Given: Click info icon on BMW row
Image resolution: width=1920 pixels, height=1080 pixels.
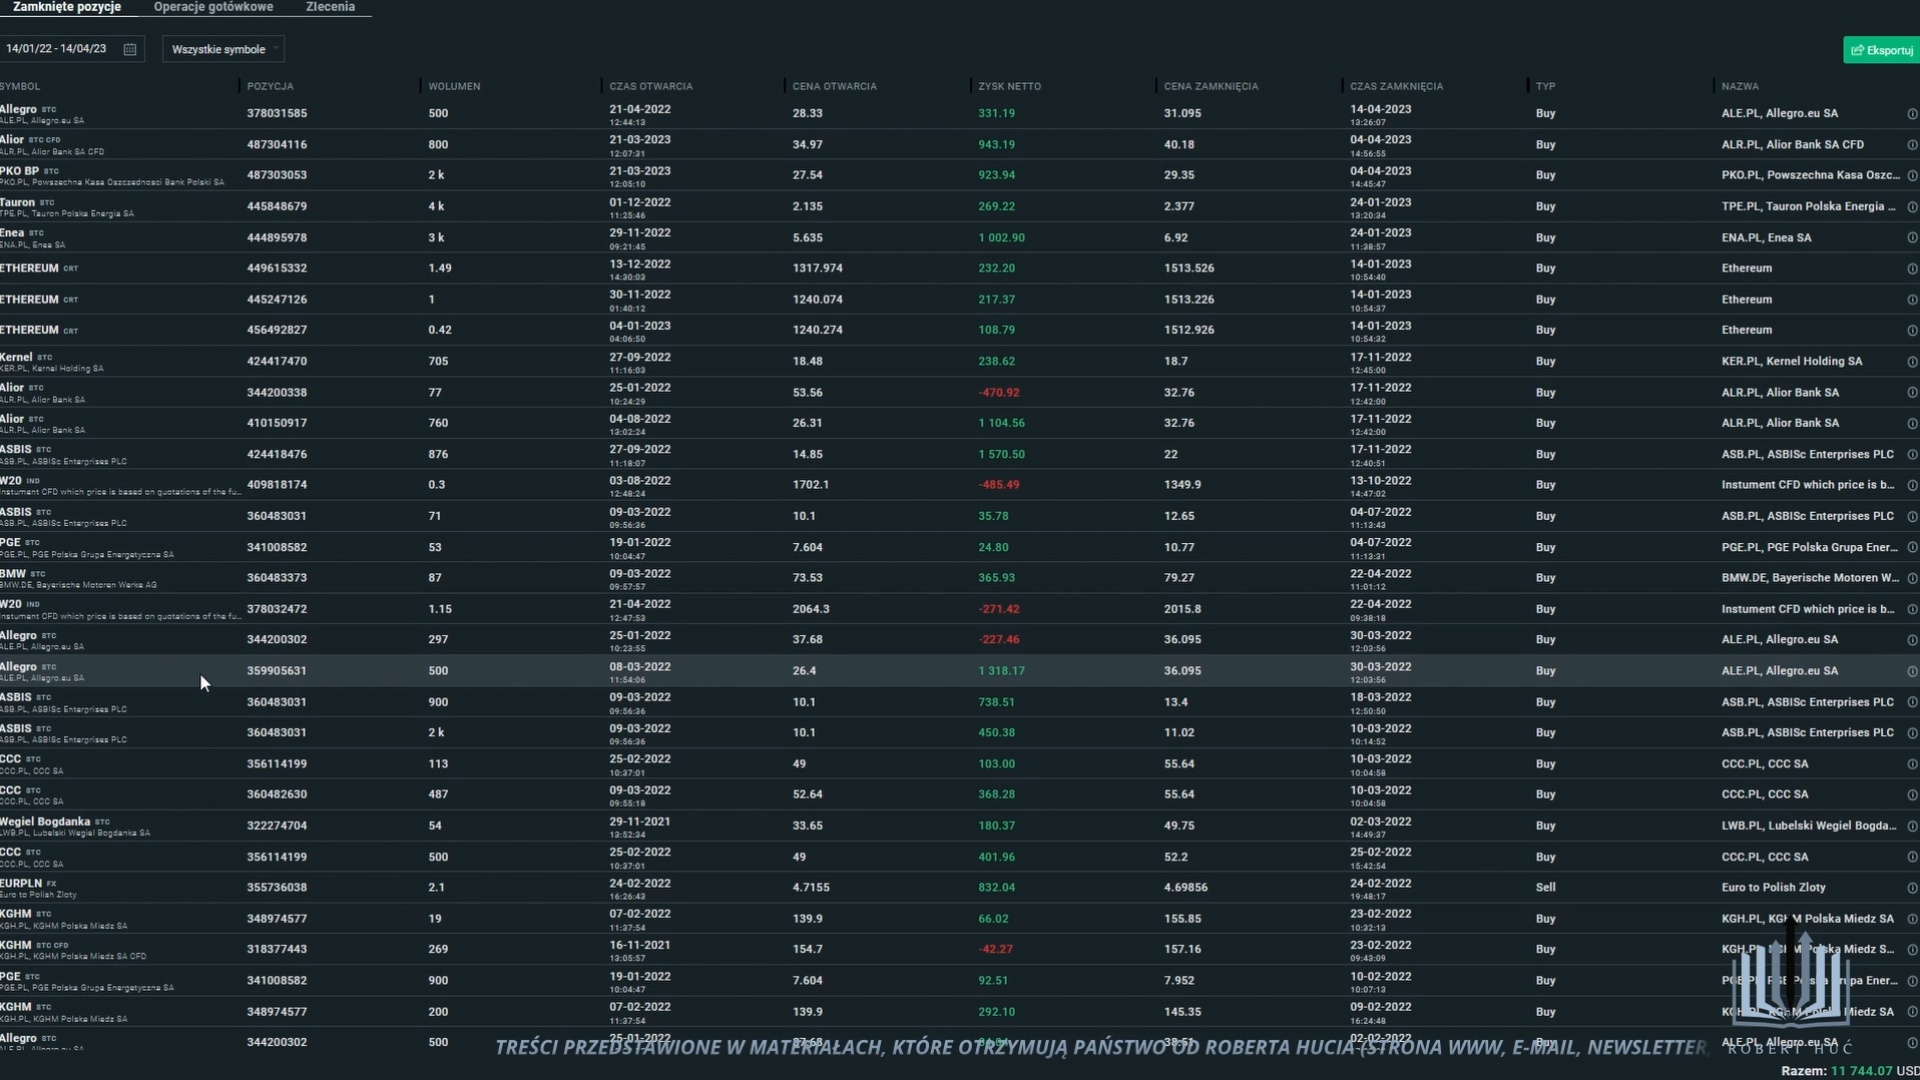Looking at the screenshot, I should click(x=1911, y=578).
